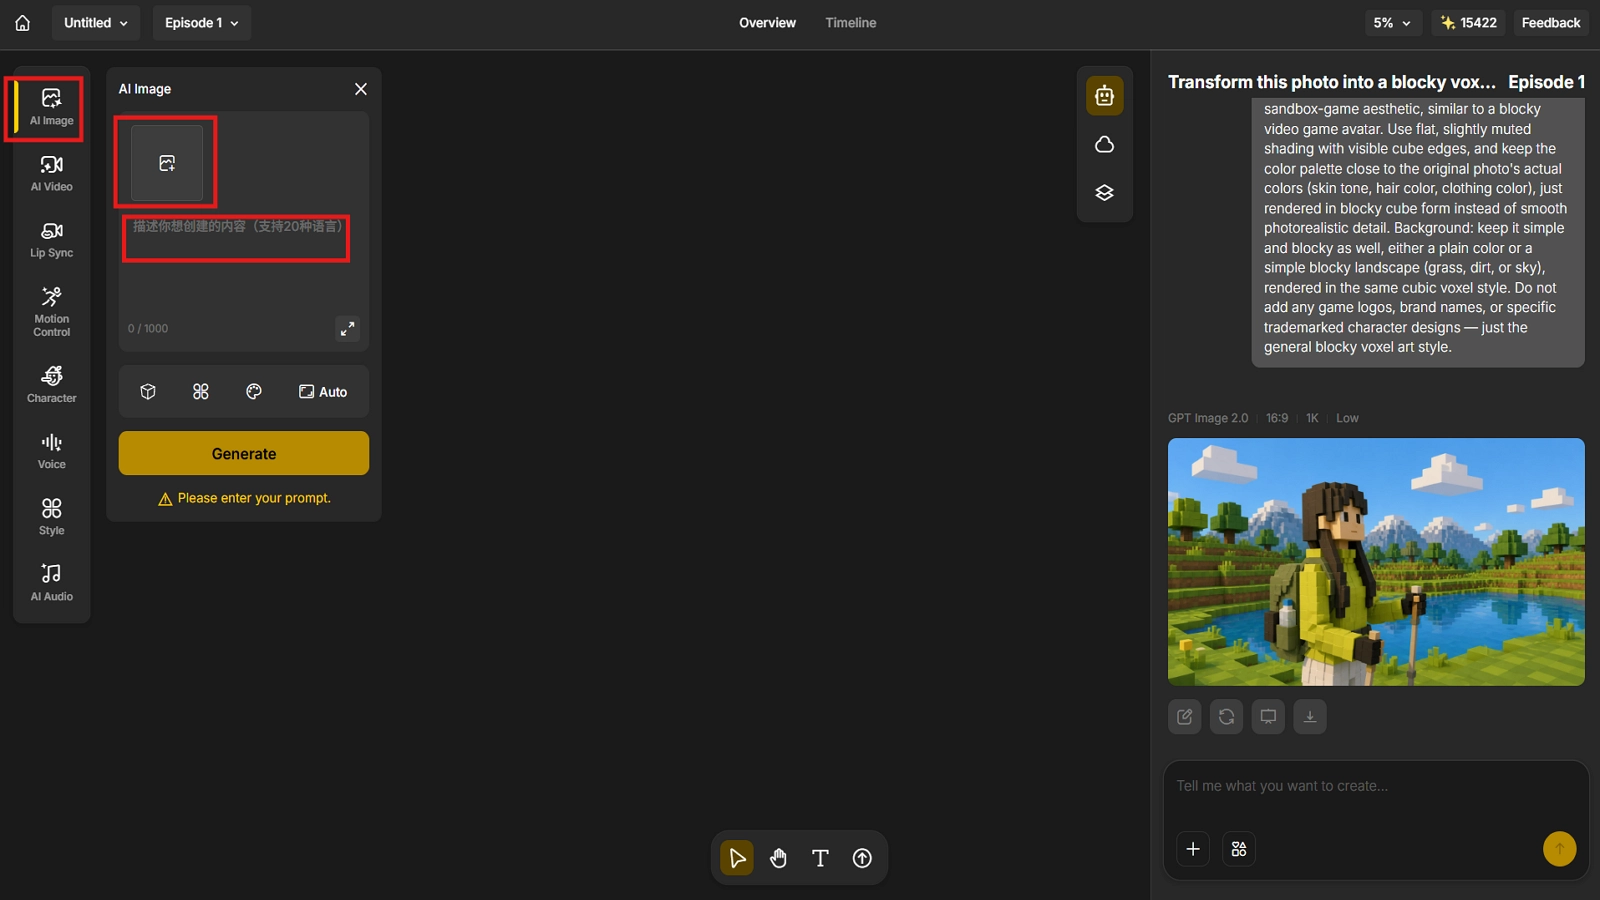Open the 5% zoom dropdown

tap(1392, 22)
